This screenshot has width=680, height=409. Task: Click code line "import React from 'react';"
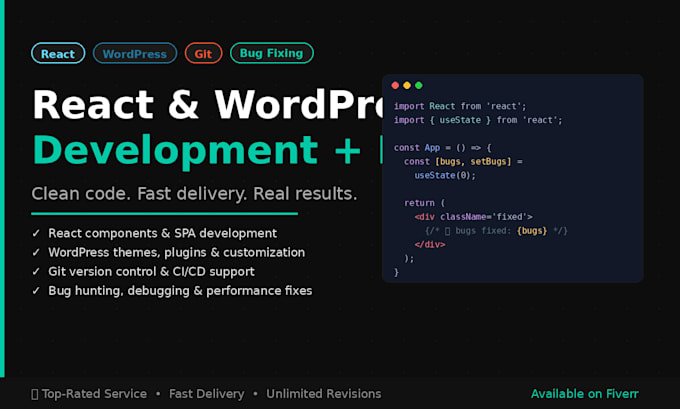point(460,106)
